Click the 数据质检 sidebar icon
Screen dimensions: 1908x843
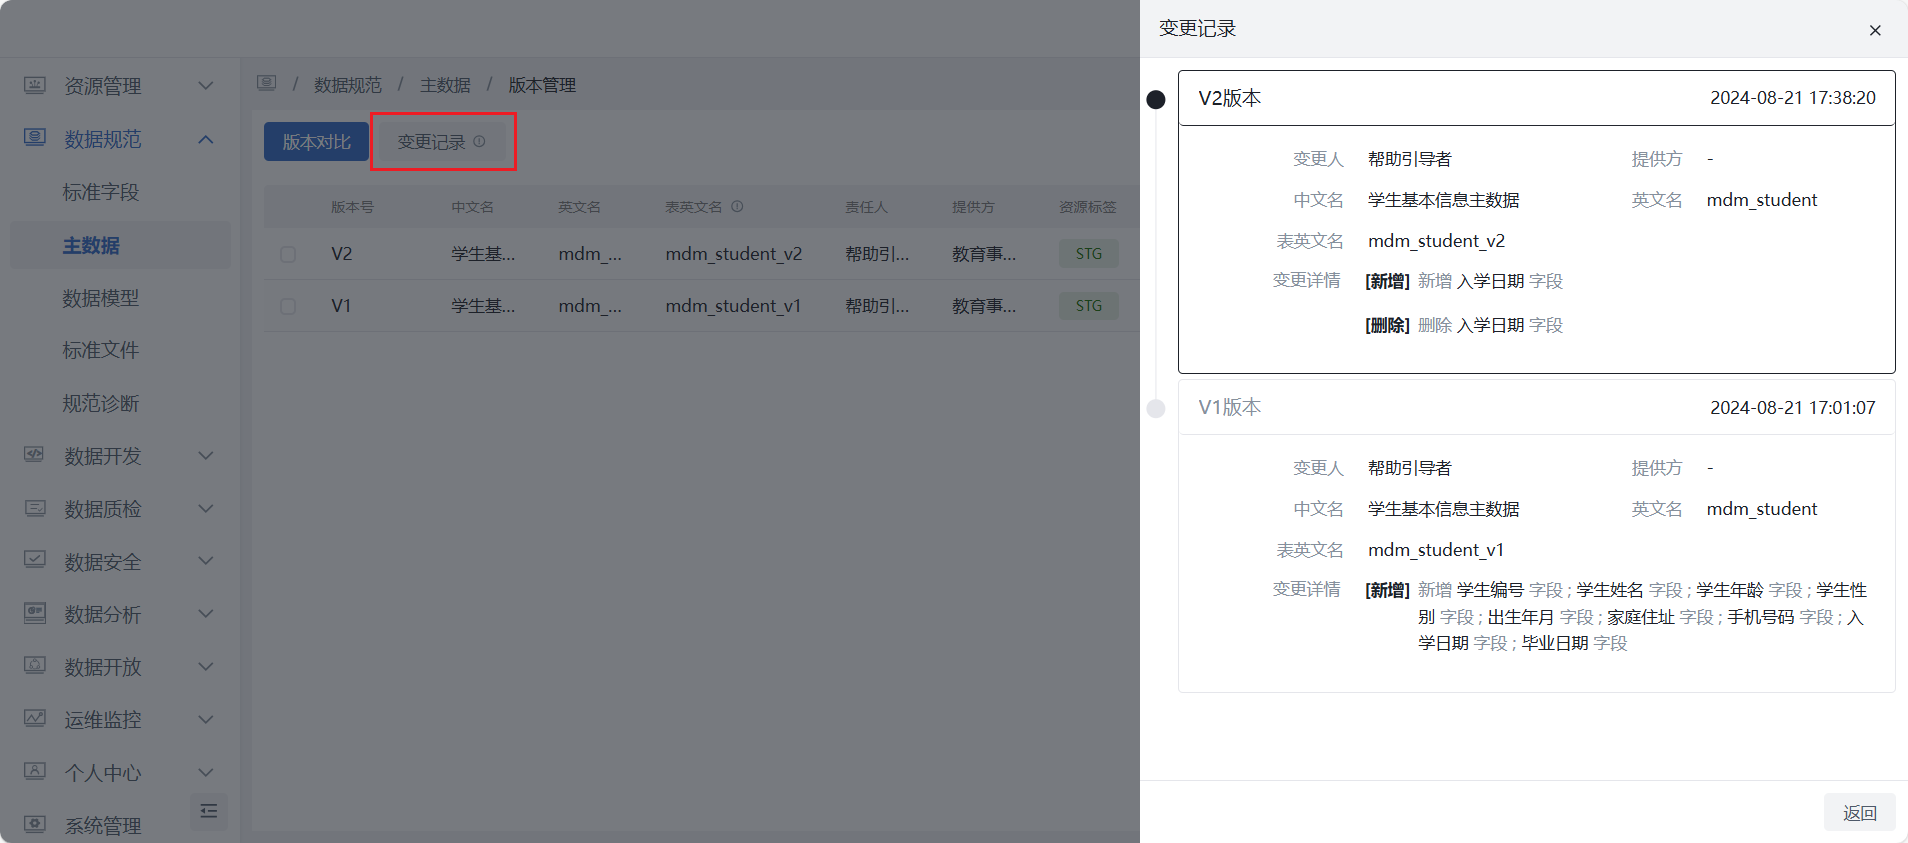pos(35,508)
